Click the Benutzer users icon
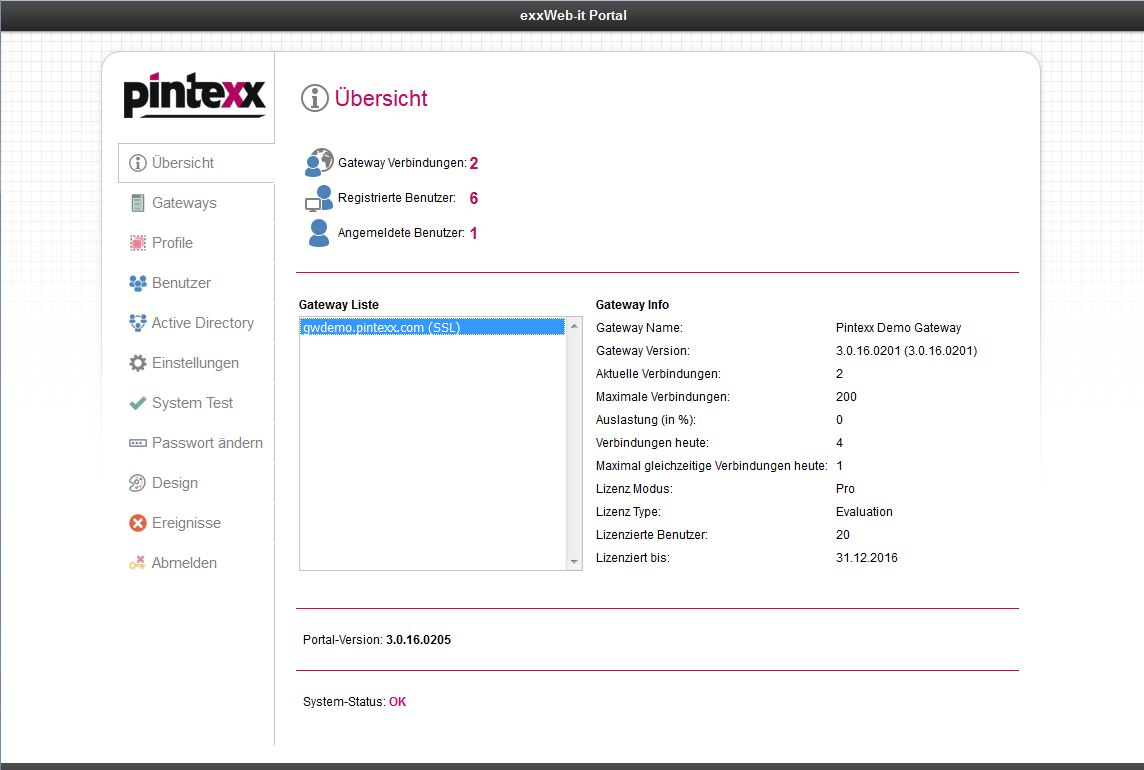Image resolution: width=1144 pixels, height=770 pixels. pyautogui.click(x=138, y=283)
